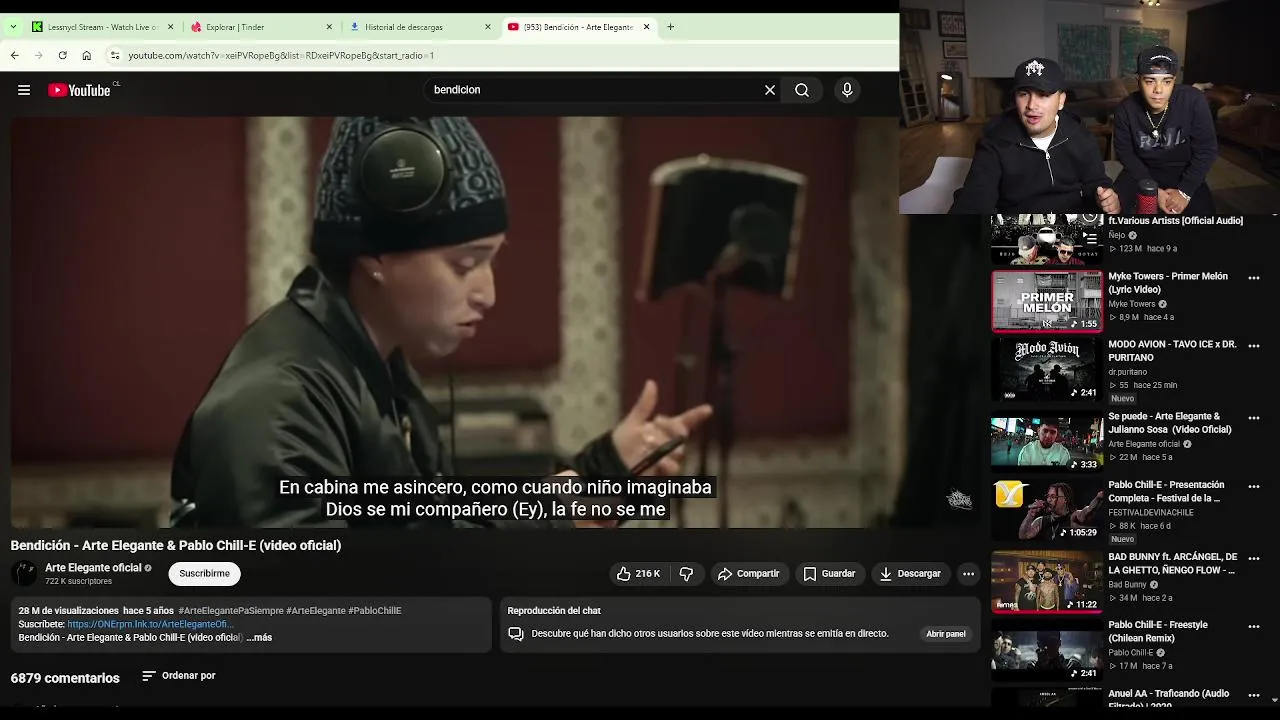
Task: Start voice search with microphone icon
Action: coord(847,90)
